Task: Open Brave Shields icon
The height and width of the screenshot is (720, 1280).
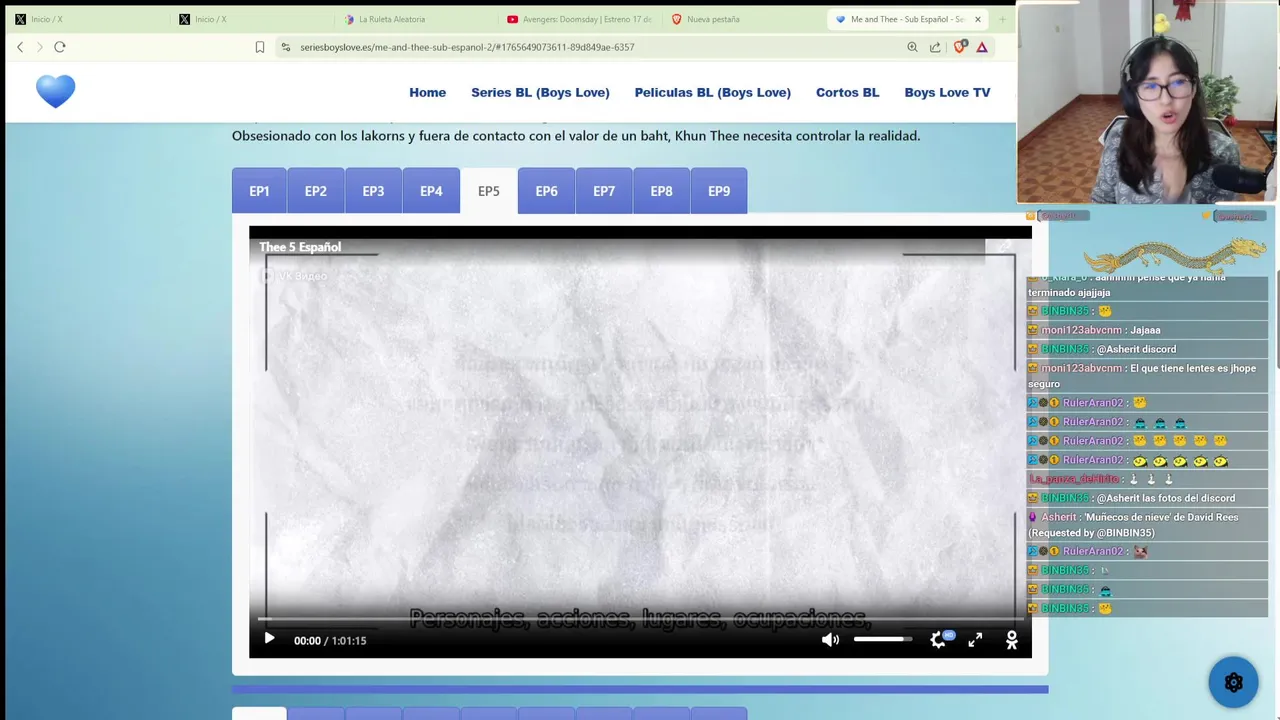Action: pos(960,47)
